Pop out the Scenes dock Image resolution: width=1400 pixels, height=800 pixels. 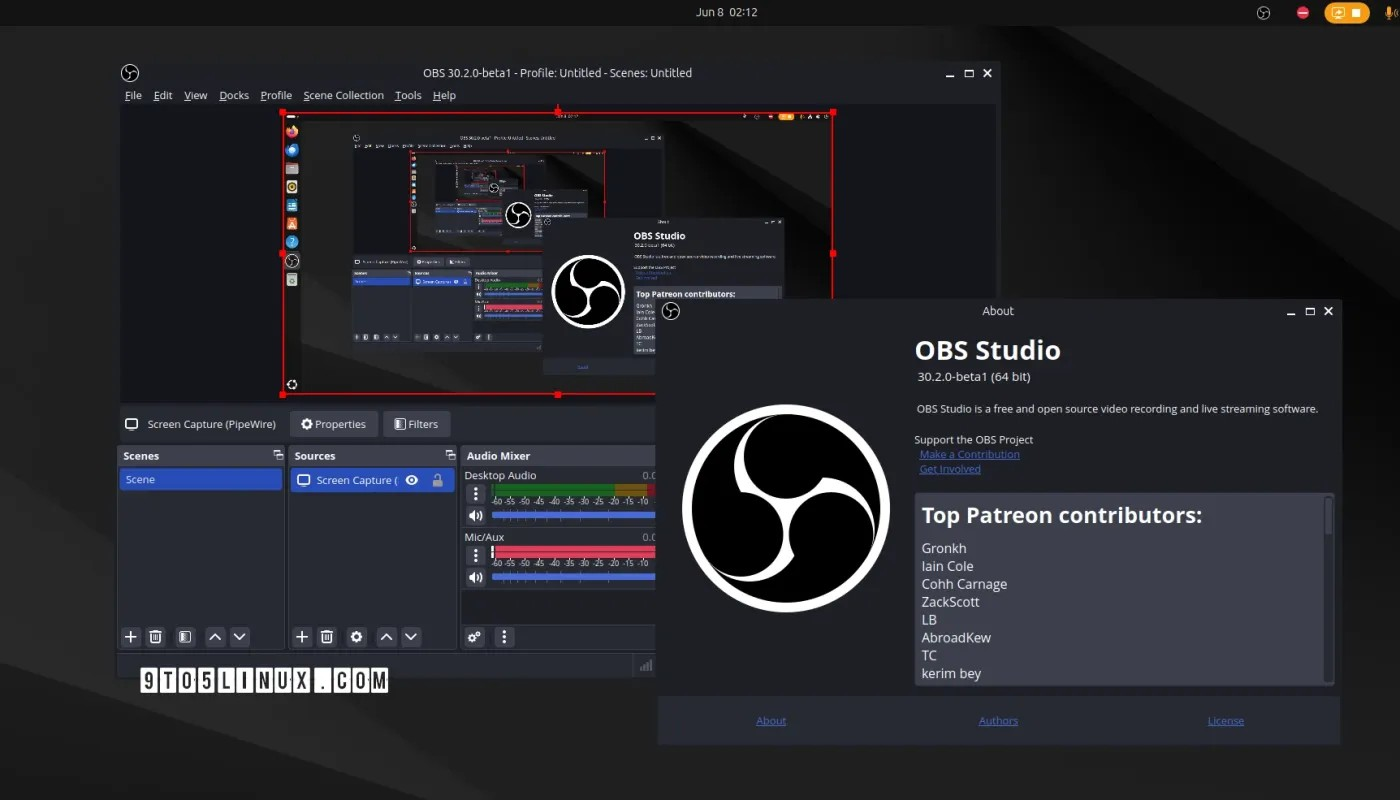(x=278, y=455)
